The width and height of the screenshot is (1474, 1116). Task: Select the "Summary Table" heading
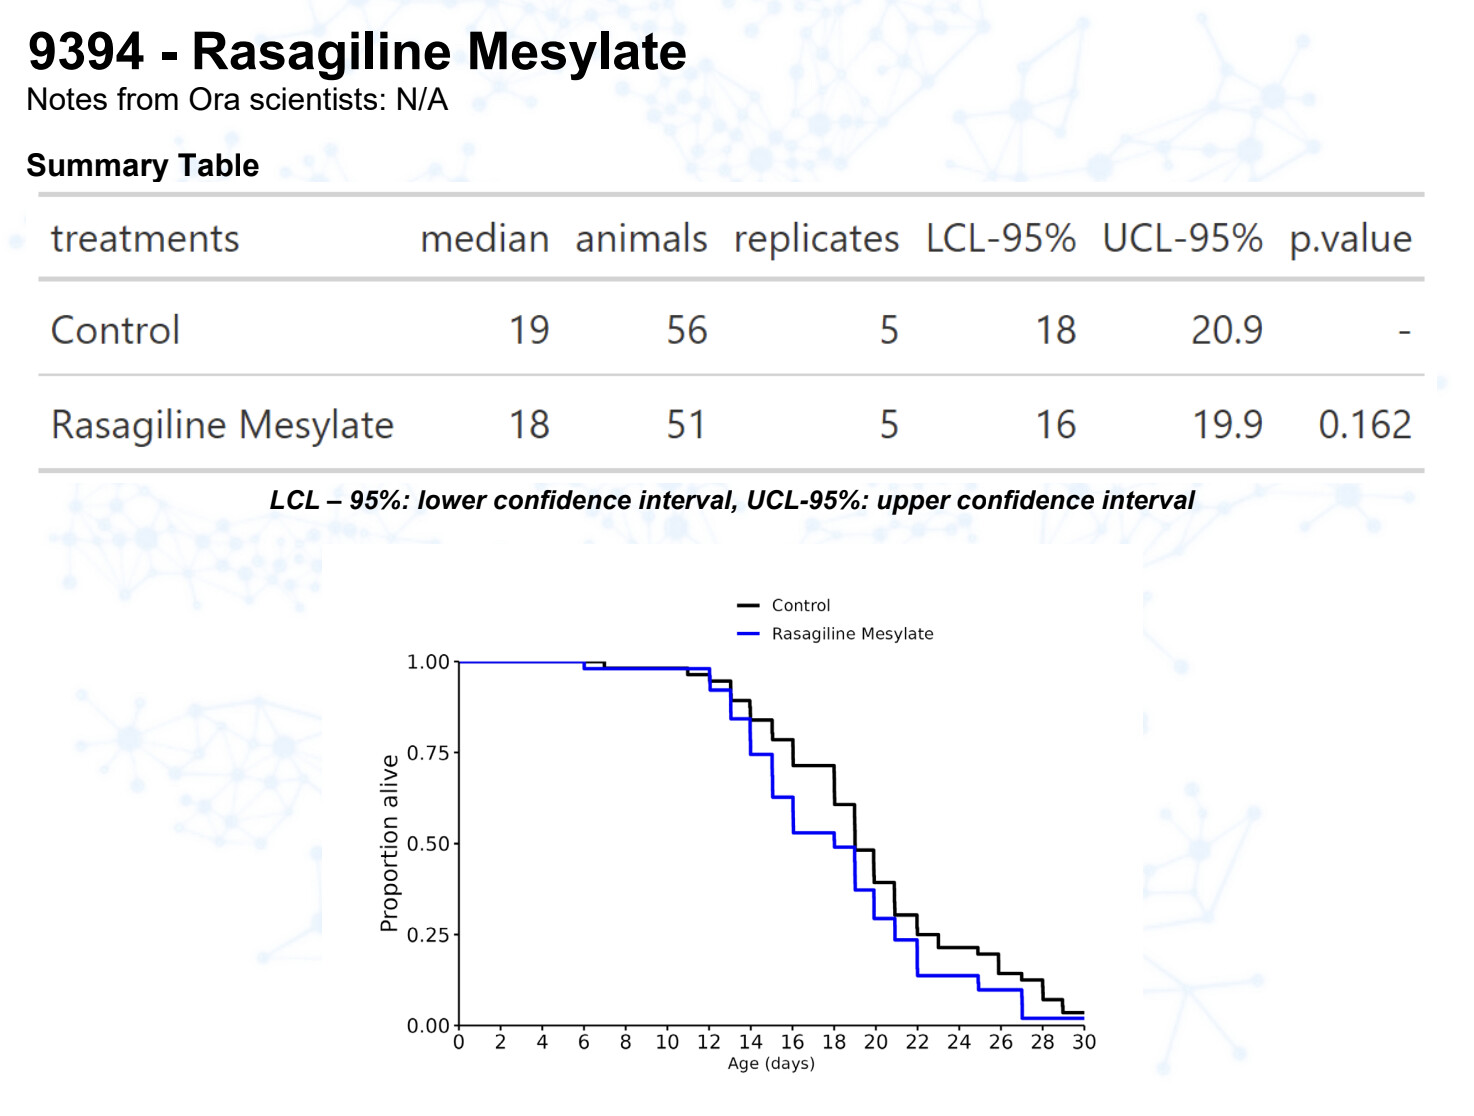[143, 165]
